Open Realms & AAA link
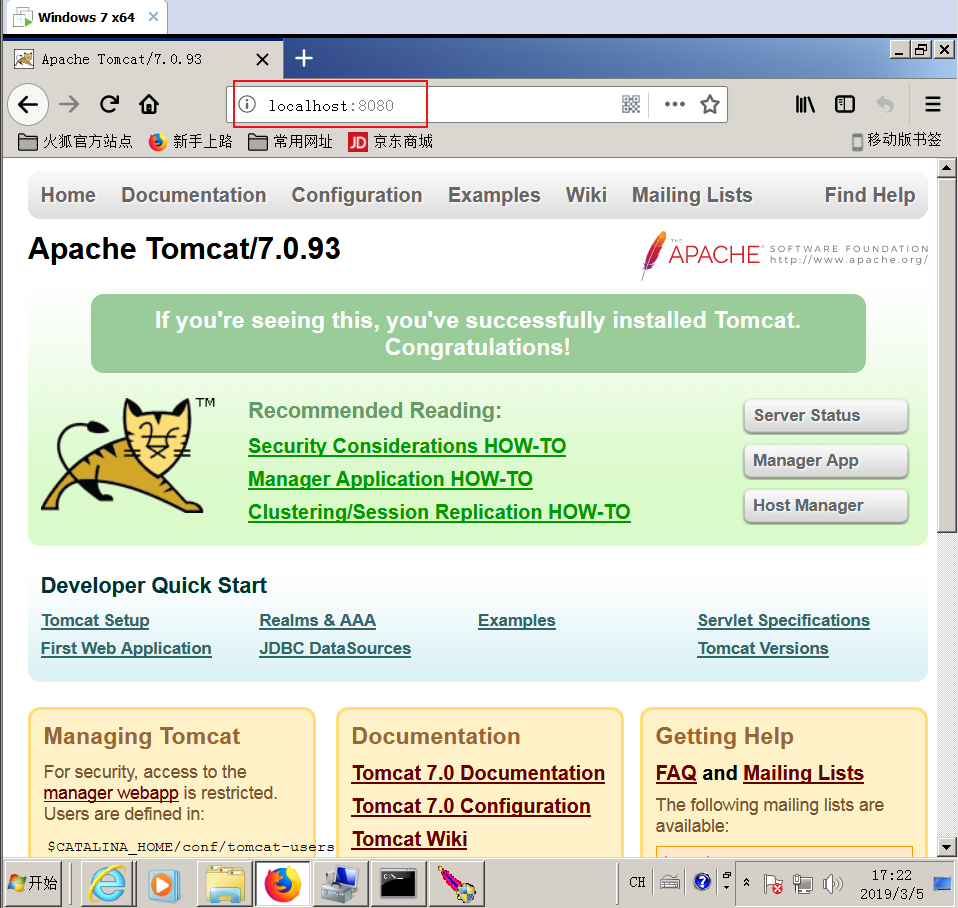This screenshot has width=958, height=908. point(318,620)
